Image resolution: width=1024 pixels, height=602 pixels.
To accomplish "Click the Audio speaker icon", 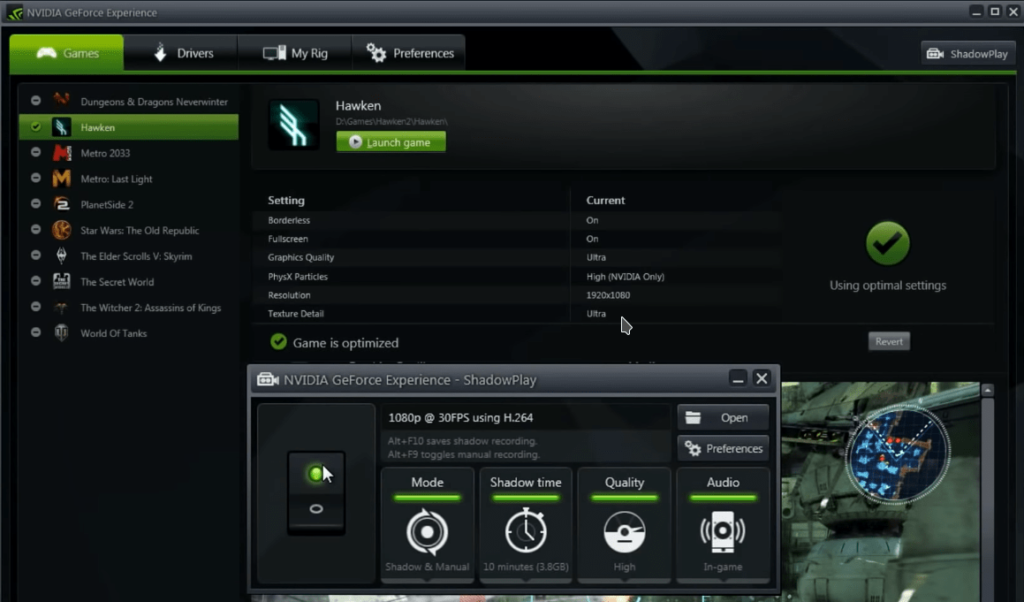I will click(x=723, y=531).
